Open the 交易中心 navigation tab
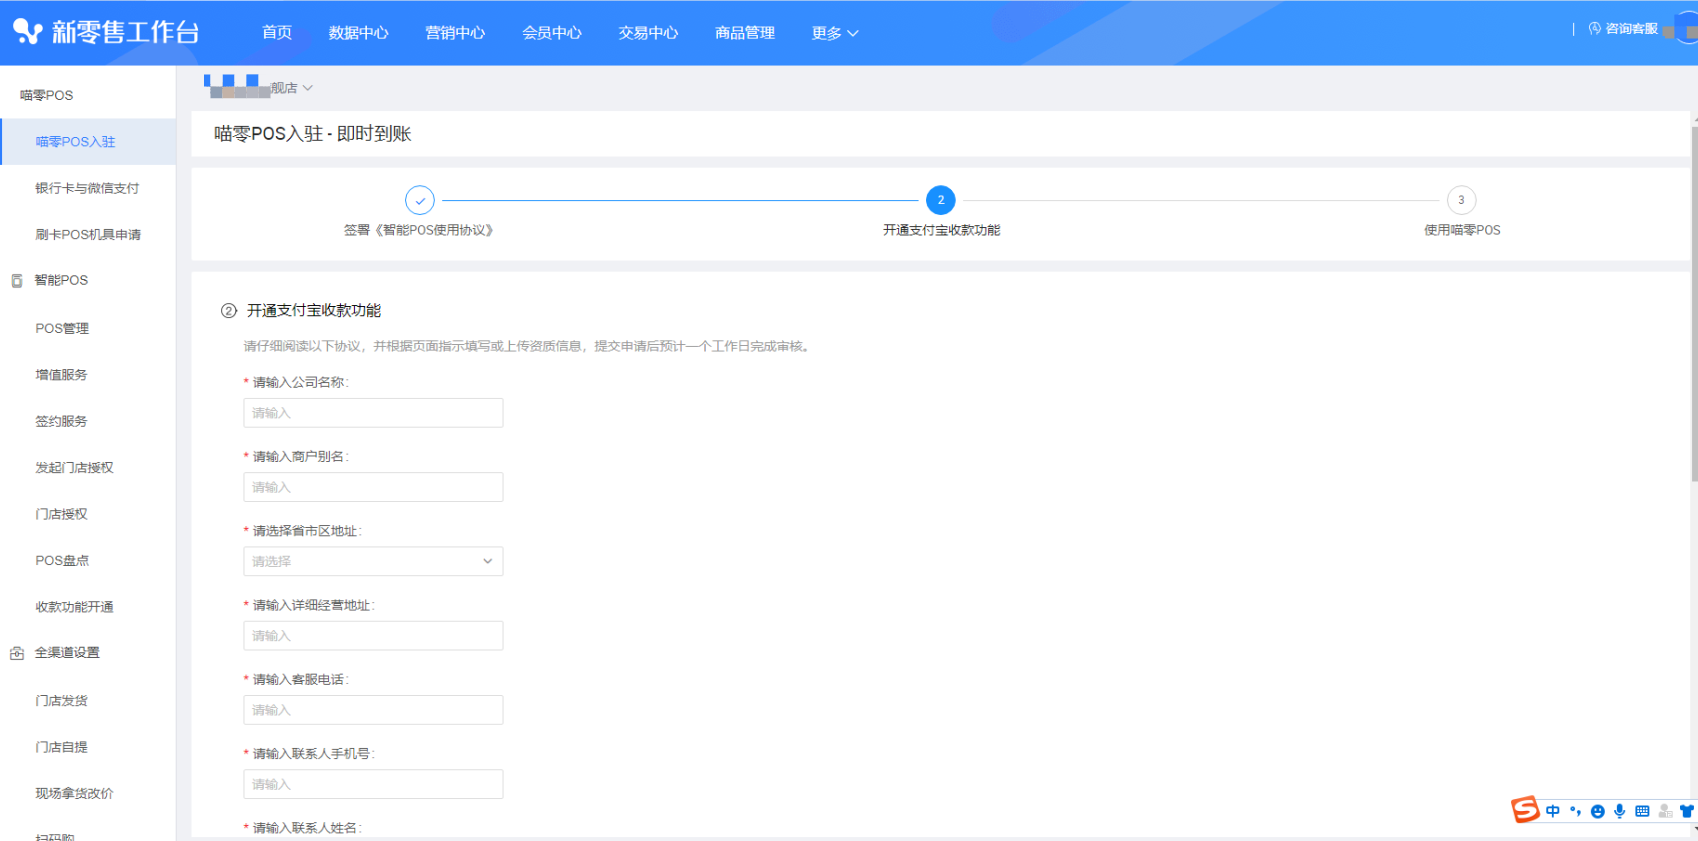This screenshot has width=1698, height=841. point(648,33)
